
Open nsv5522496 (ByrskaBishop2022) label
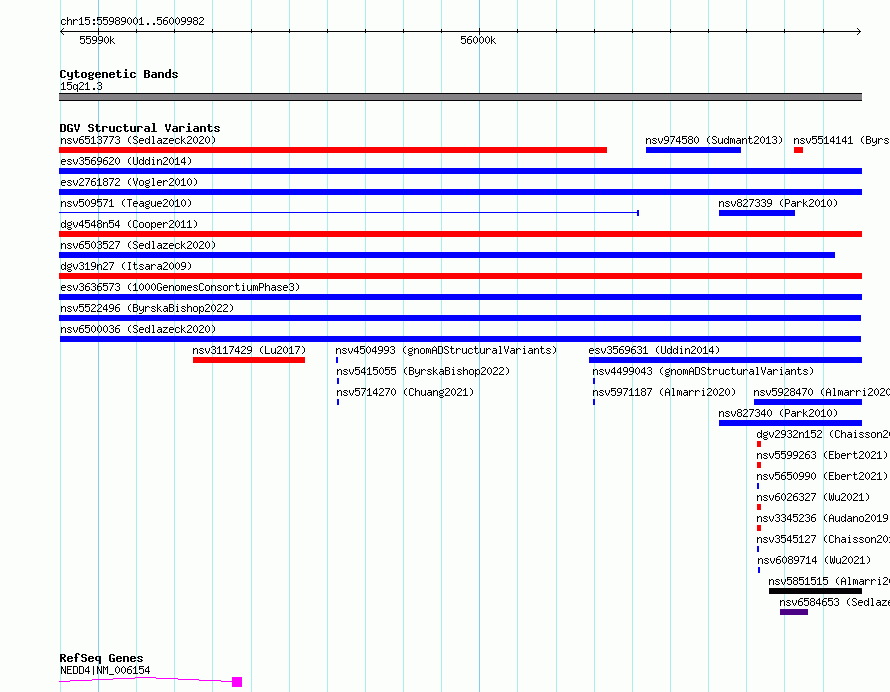coord(147,308)
